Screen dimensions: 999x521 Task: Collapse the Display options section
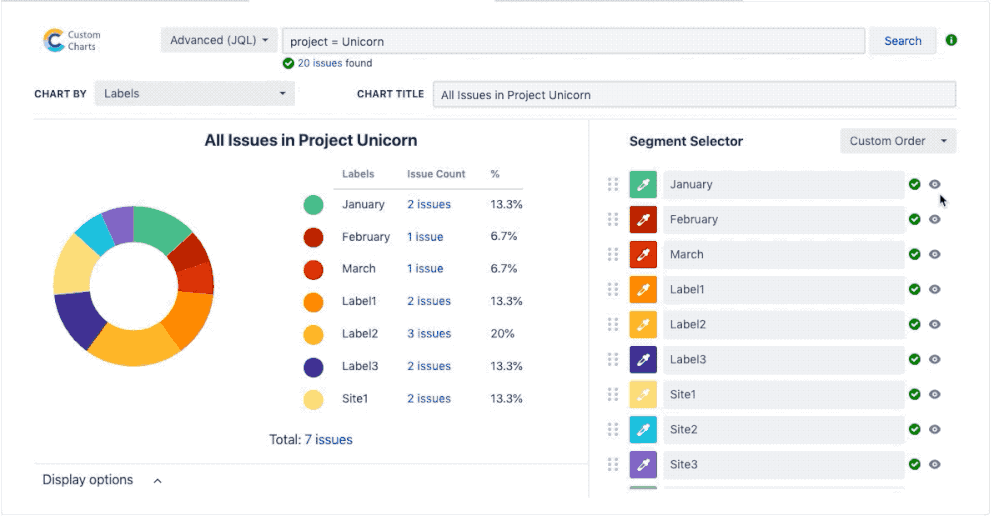(157, 481)
